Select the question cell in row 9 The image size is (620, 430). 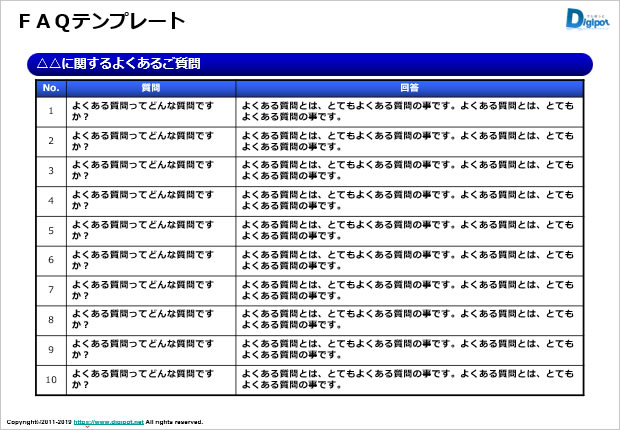[151, 350]
